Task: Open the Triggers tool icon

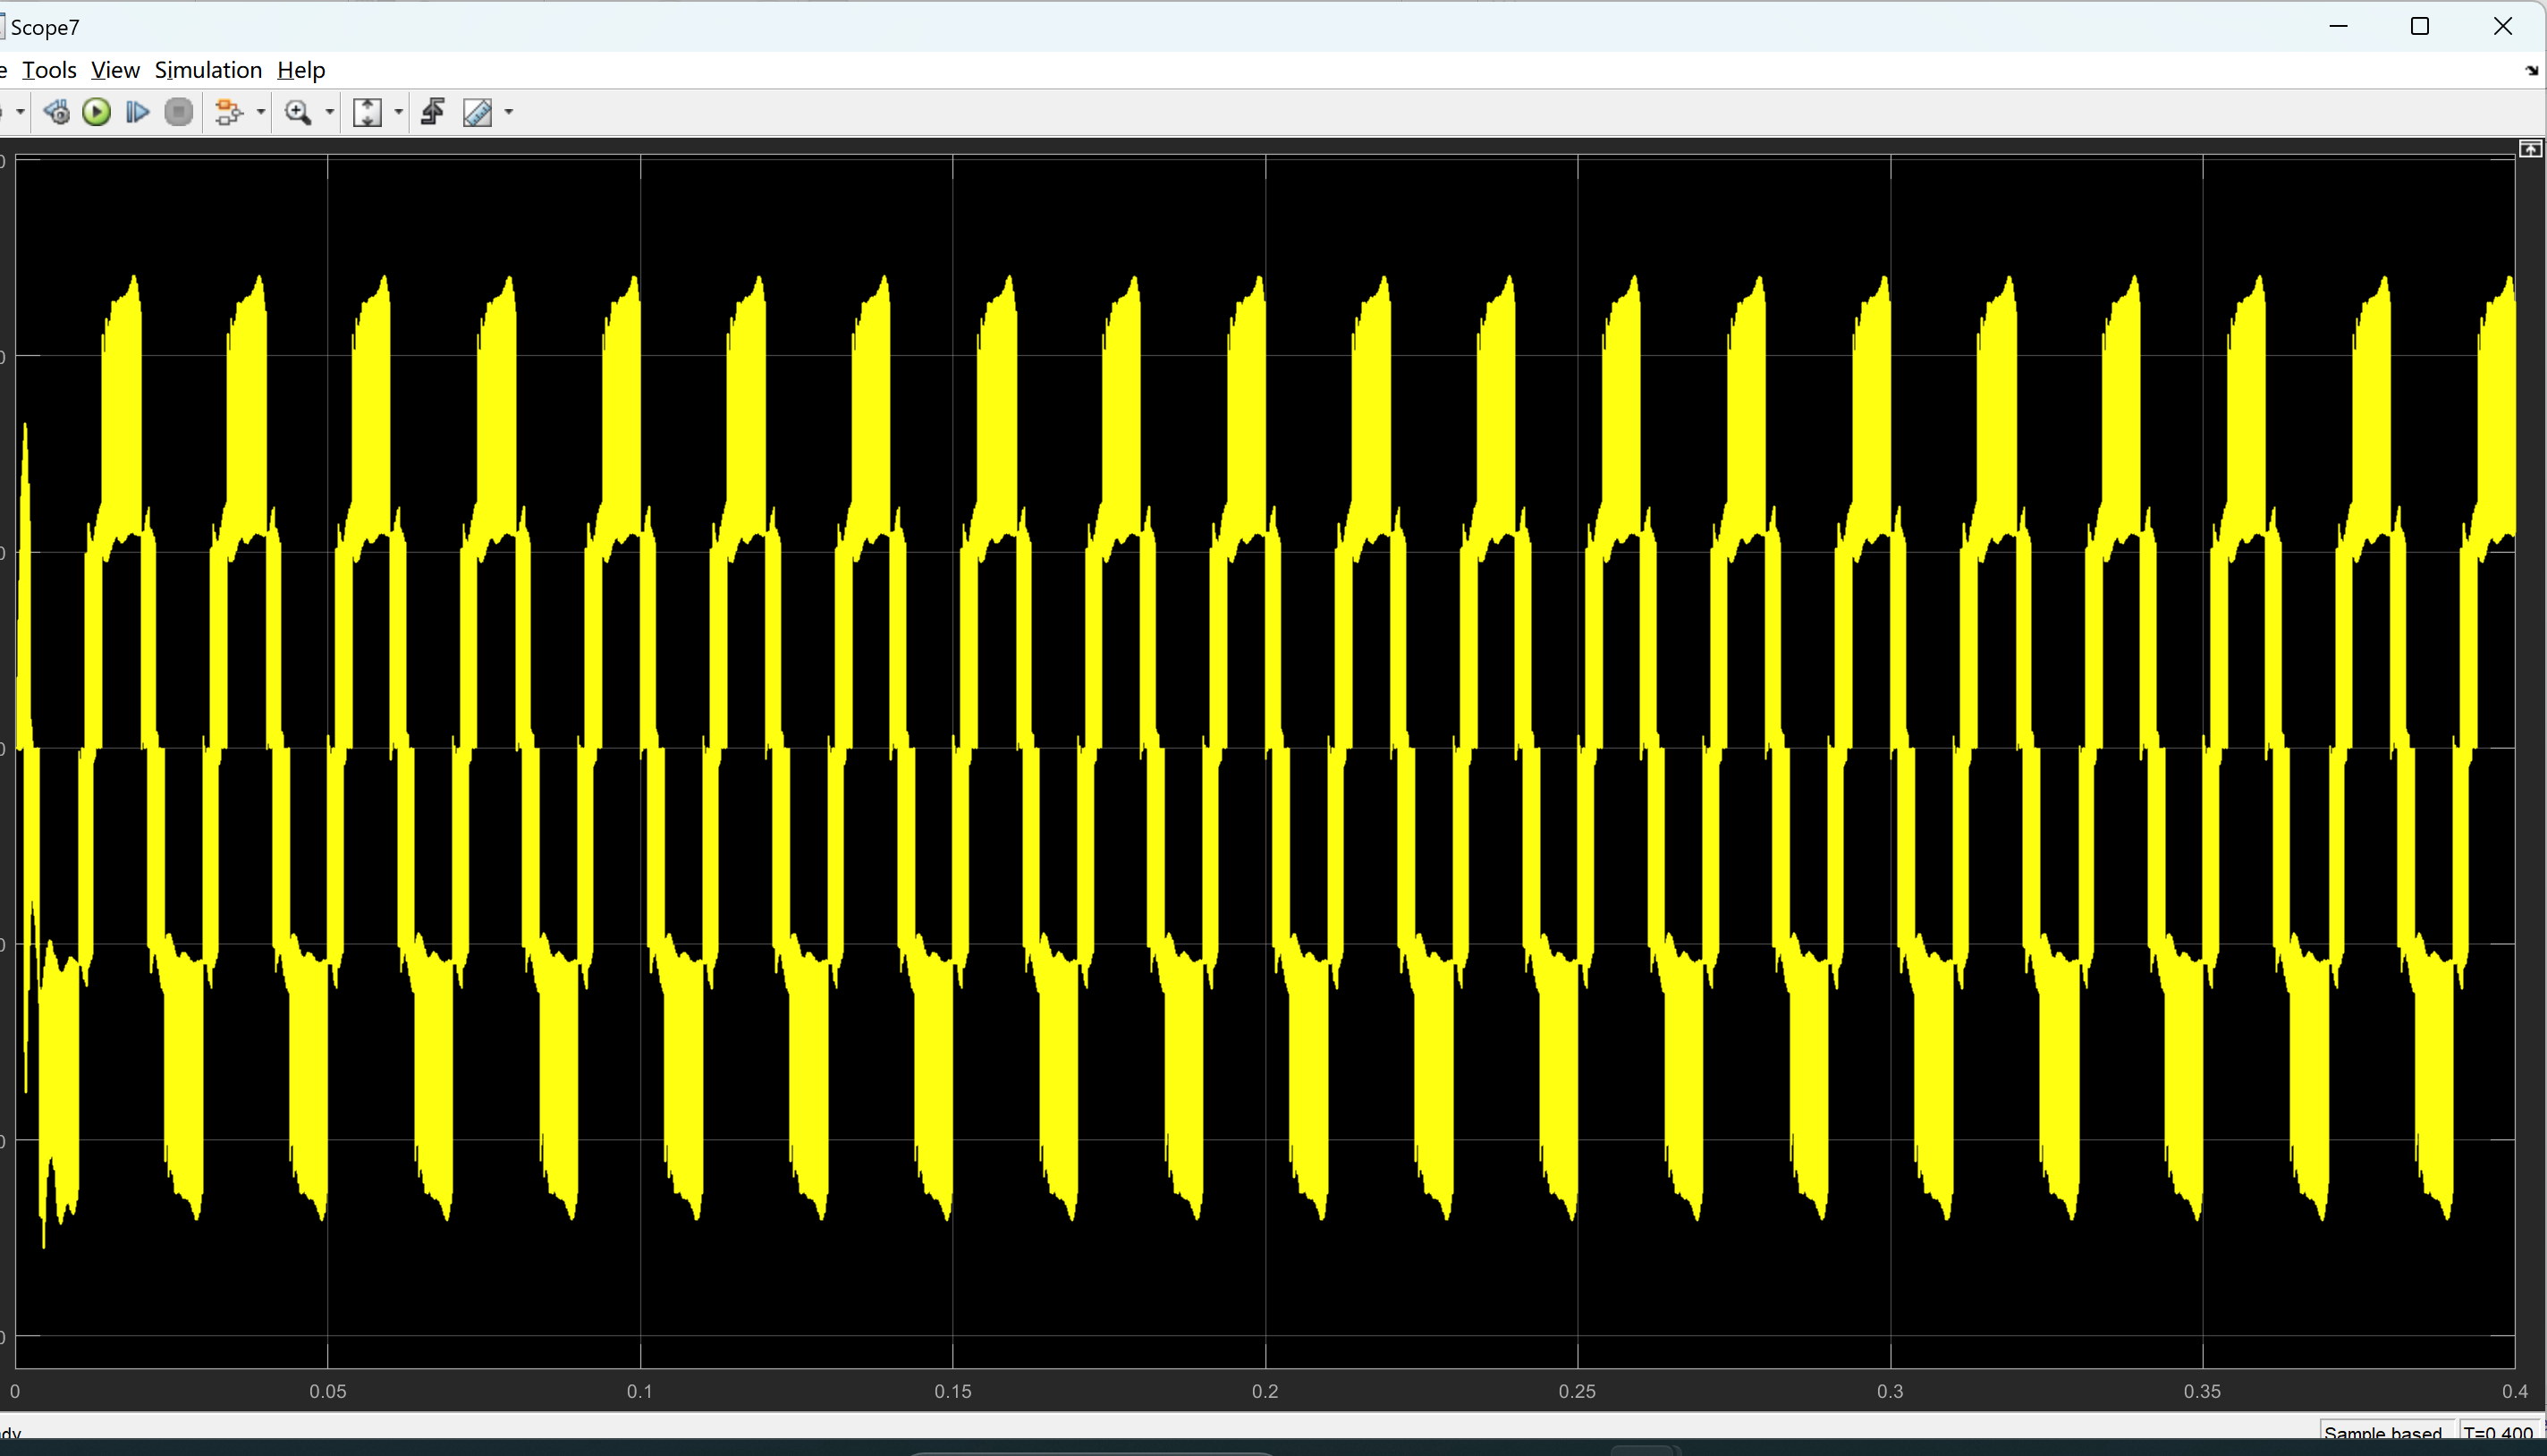Action: coord(433,112)
